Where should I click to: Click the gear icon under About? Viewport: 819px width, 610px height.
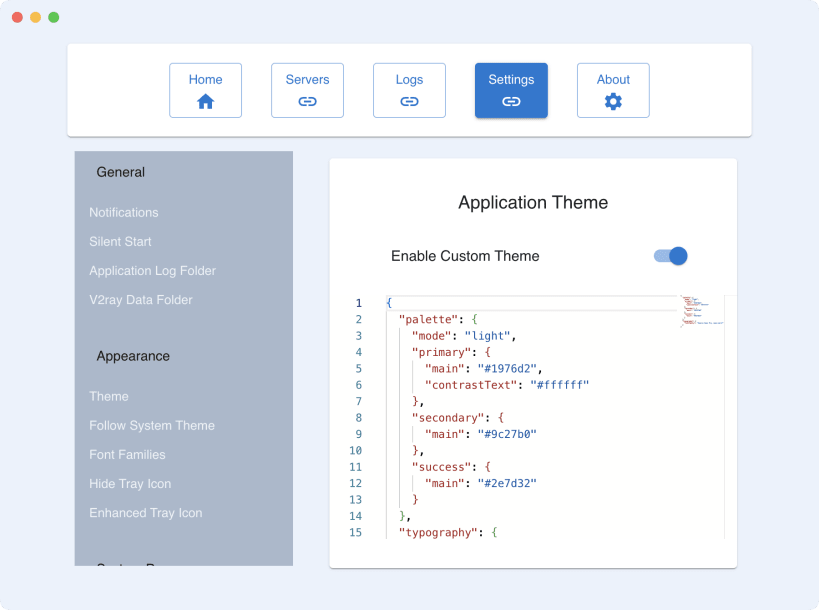pos(613,101)
